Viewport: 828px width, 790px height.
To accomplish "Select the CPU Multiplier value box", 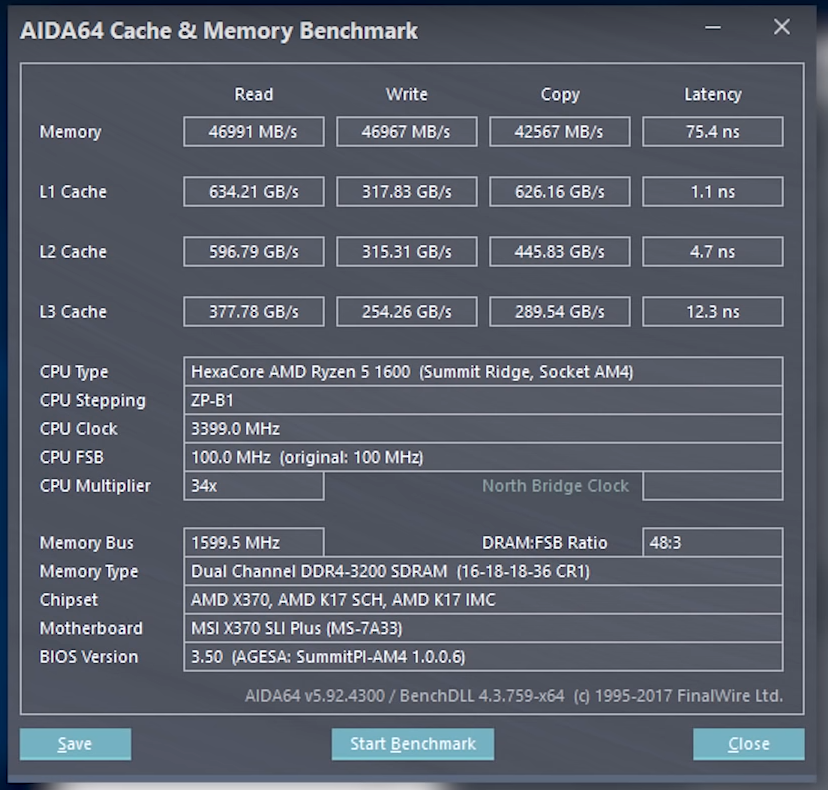I will tap(253, 486).
